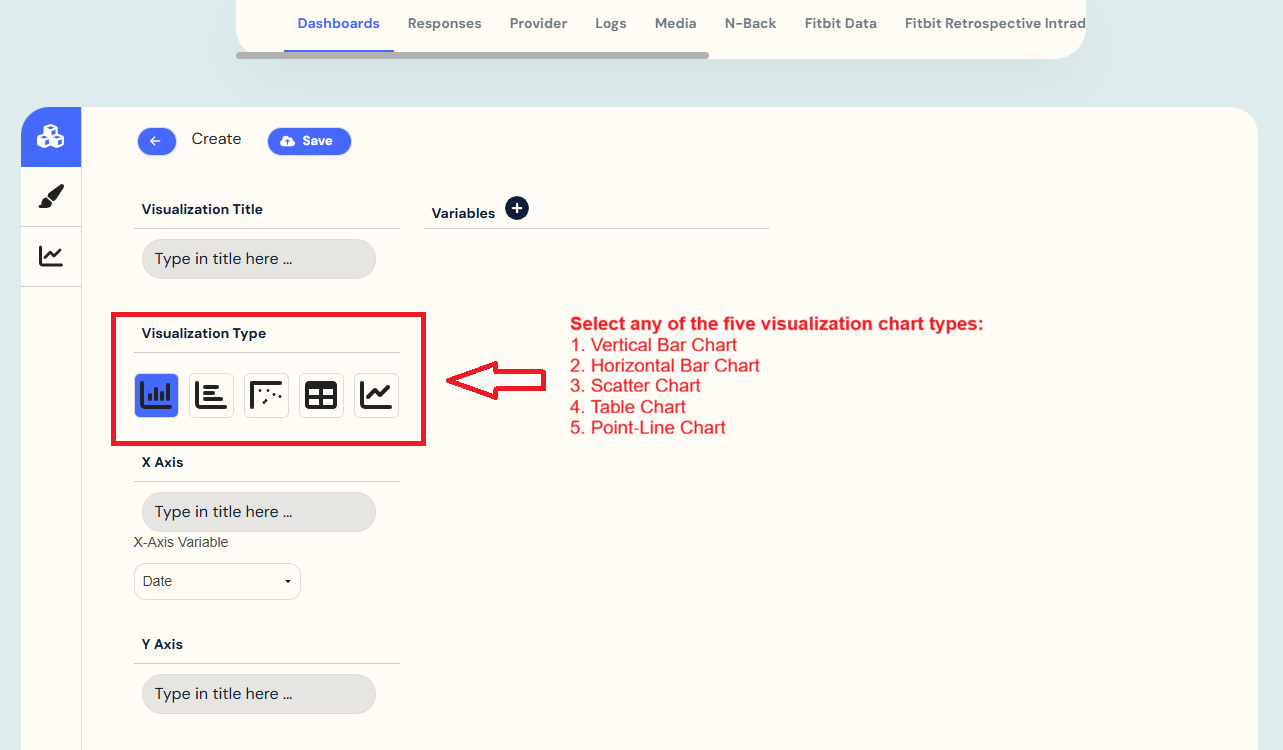Screen dimensions: 1283x750
Task: Click the back arrow next to Create
Action: click(156, 141)
